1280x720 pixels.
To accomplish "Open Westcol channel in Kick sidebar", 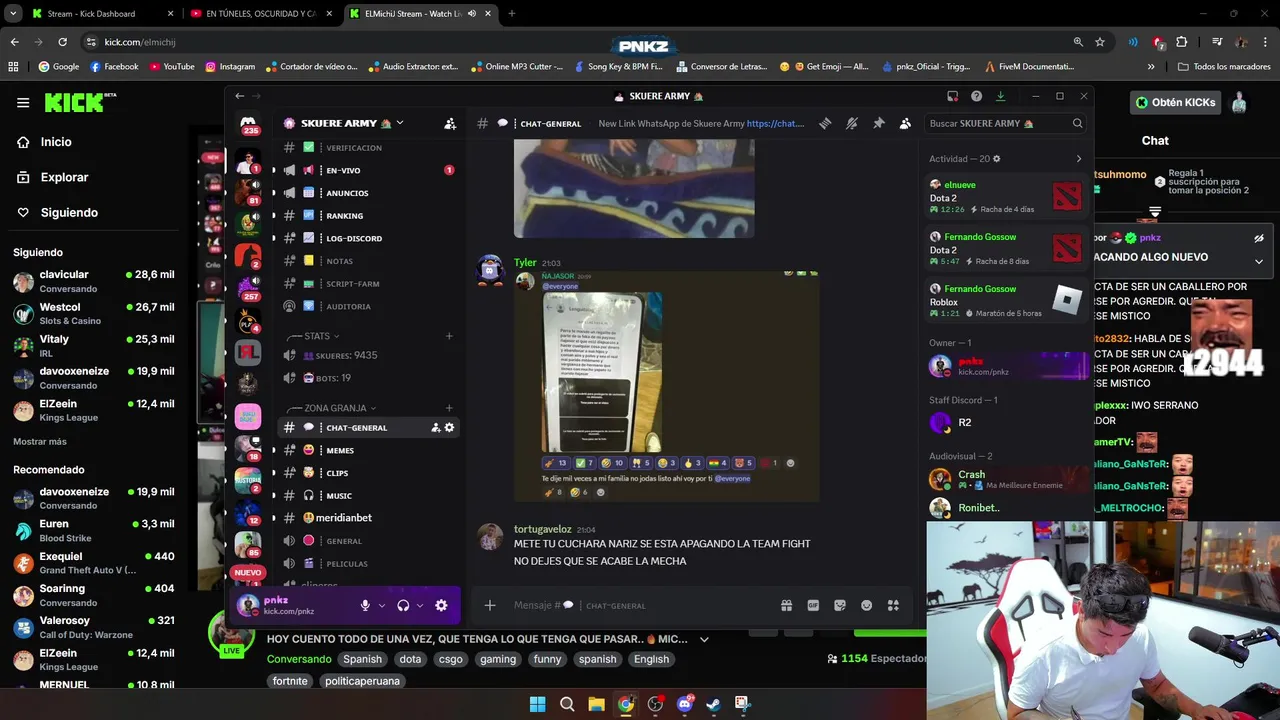I will click(x=95, y=313).
